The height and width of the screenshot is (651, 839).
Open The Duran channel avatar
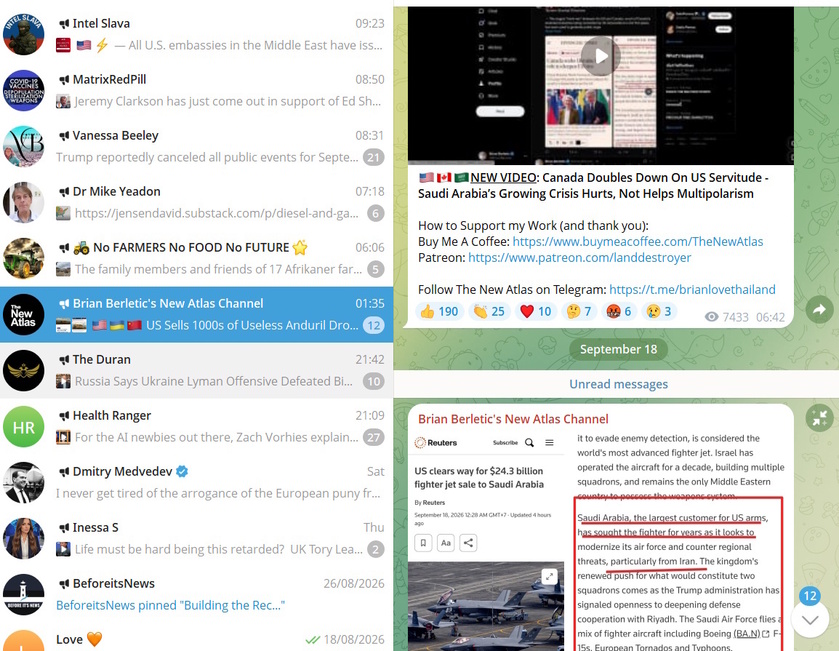(x=24, y=370)
